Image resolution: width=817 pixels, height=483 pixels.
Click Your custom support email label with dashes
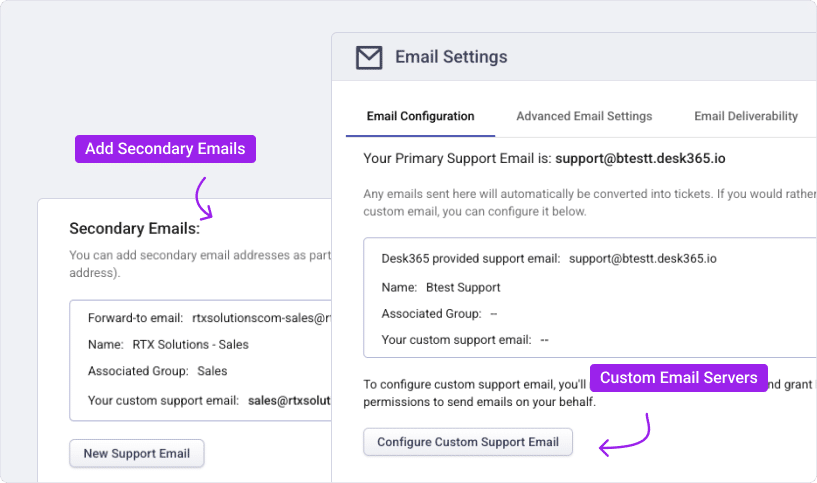[x=456, y=340]
